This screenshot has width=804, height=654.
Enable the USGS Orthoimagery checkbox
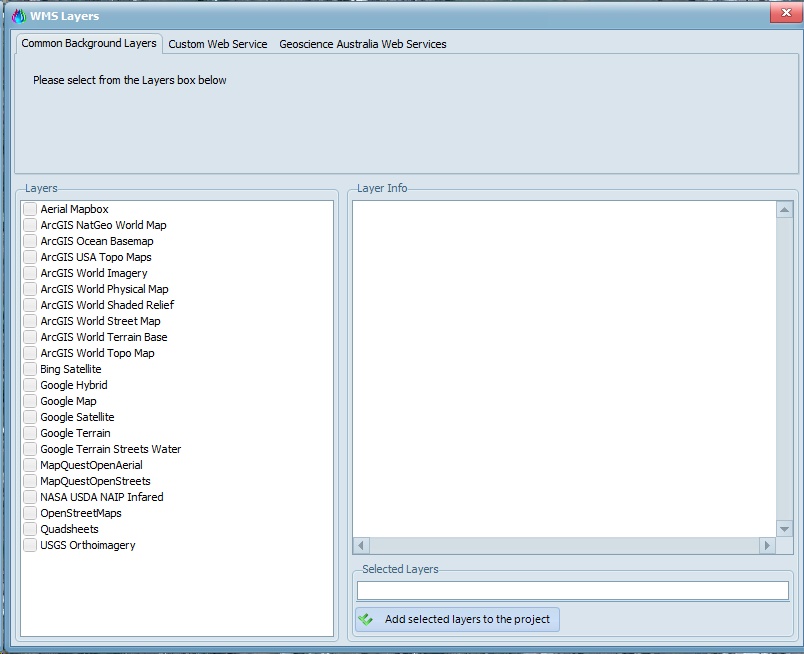coord(30,545)
